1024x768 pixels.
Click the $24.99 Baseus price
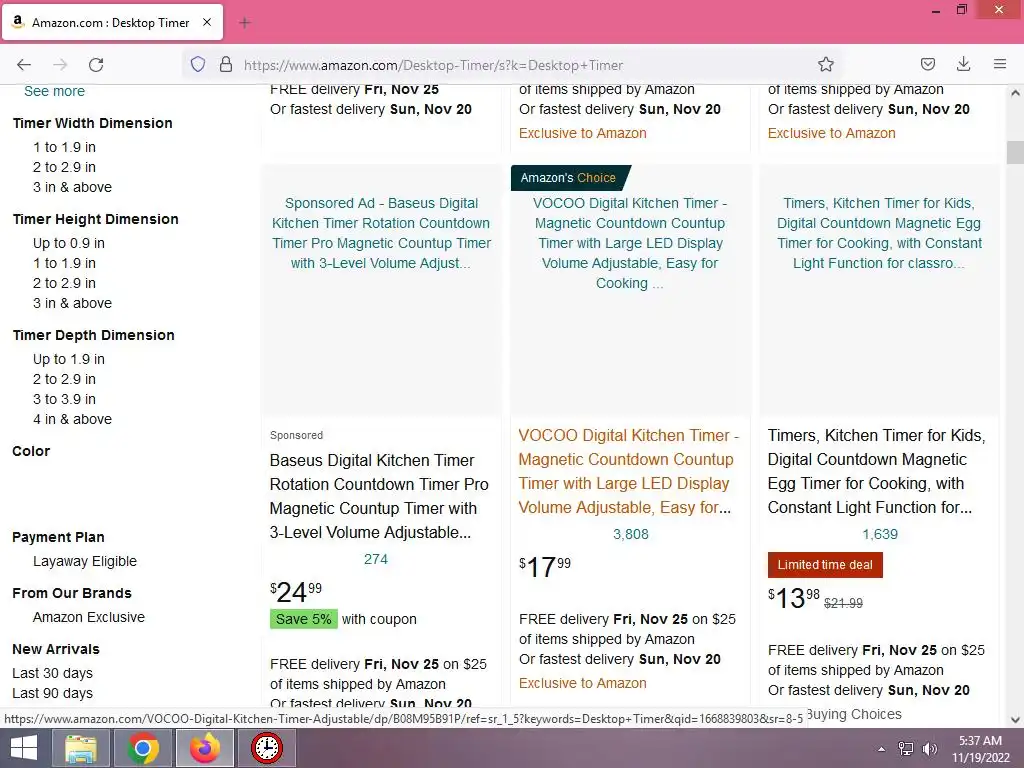click(296, 592)
